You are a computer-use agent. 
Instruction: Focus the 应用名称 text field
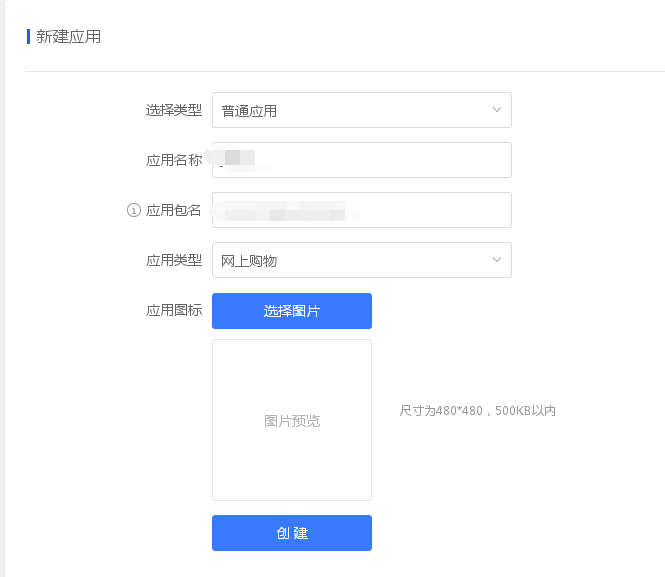point(362,160)
